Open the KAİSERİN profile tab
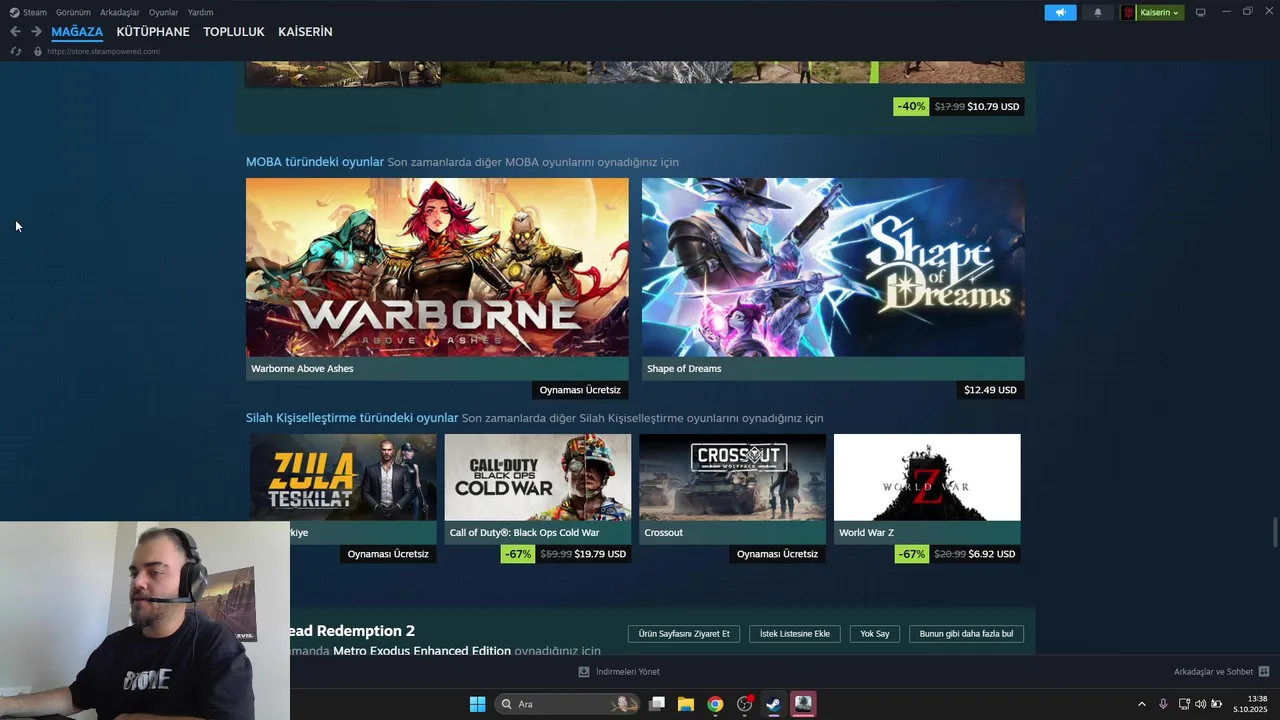 (x=305, y=32)
